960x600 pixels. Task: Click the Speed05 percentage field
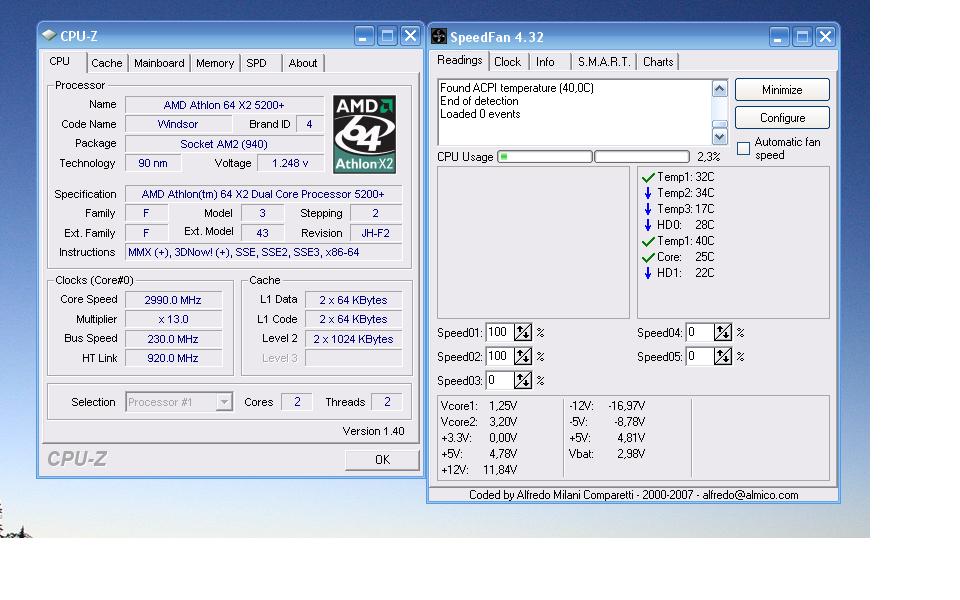[x=700, y=356]
